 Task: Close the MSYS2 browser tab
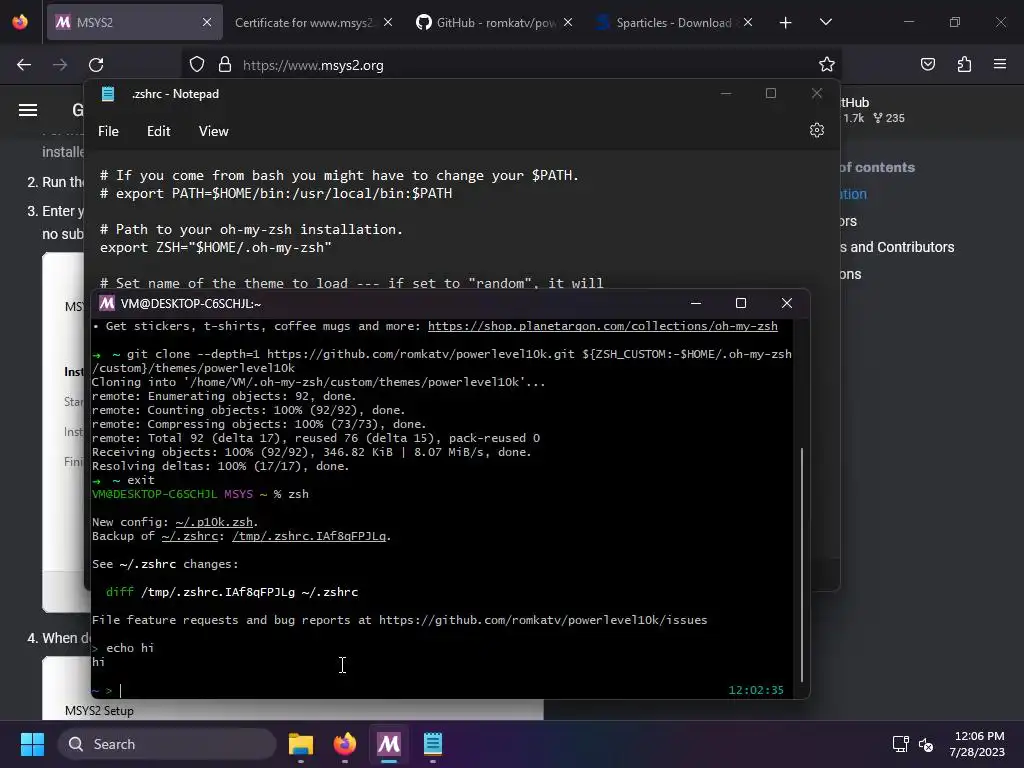(x=207, y=22)
